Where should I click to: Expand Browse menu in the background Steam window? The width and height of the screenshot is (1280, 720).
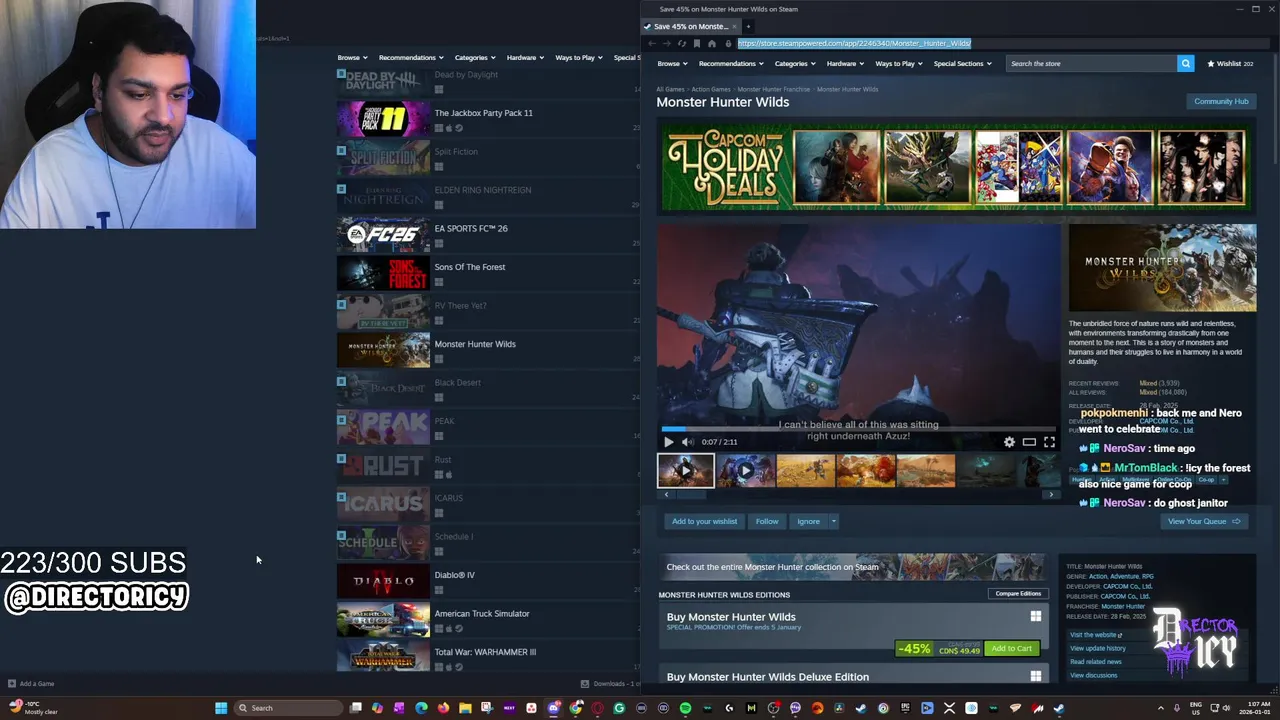pos(351,57)
